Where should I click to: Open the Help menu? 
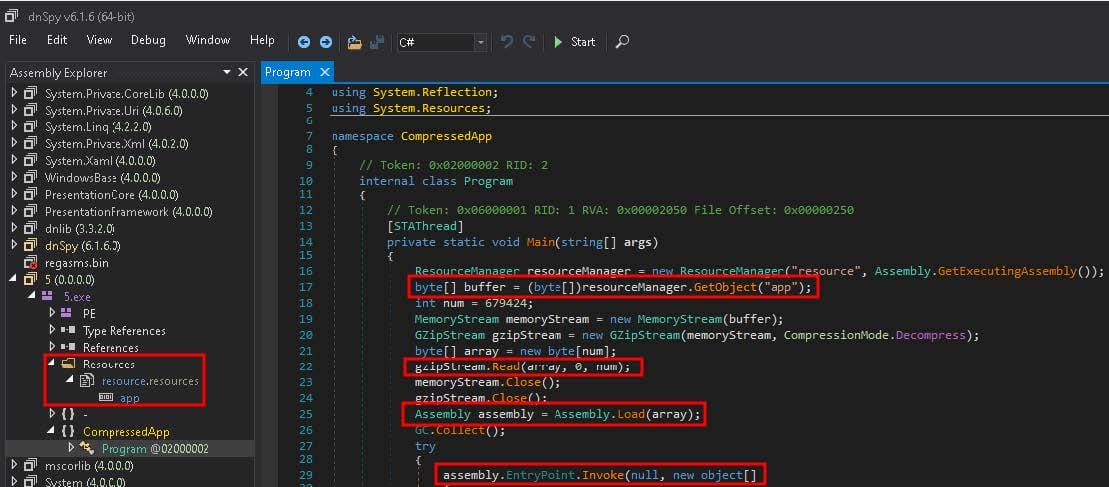tap(262, 40)
